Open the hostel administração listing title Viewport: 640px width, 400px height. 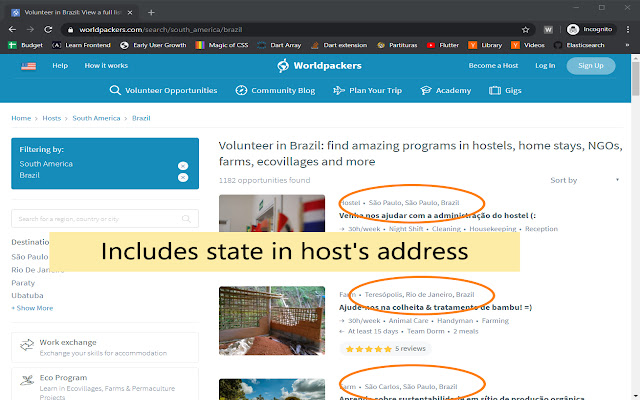(x=437, y=215)
